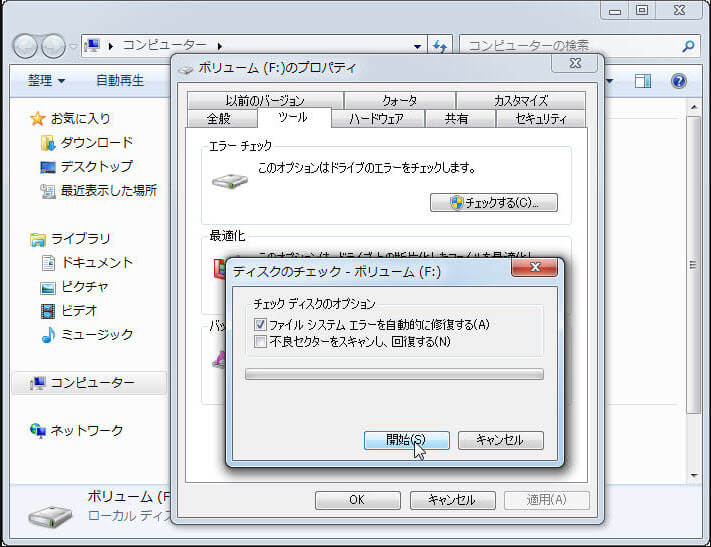The width and height of the screenshot is (711, 547).
Task: Click the お気に入り star icon
Action: (38, 119)
